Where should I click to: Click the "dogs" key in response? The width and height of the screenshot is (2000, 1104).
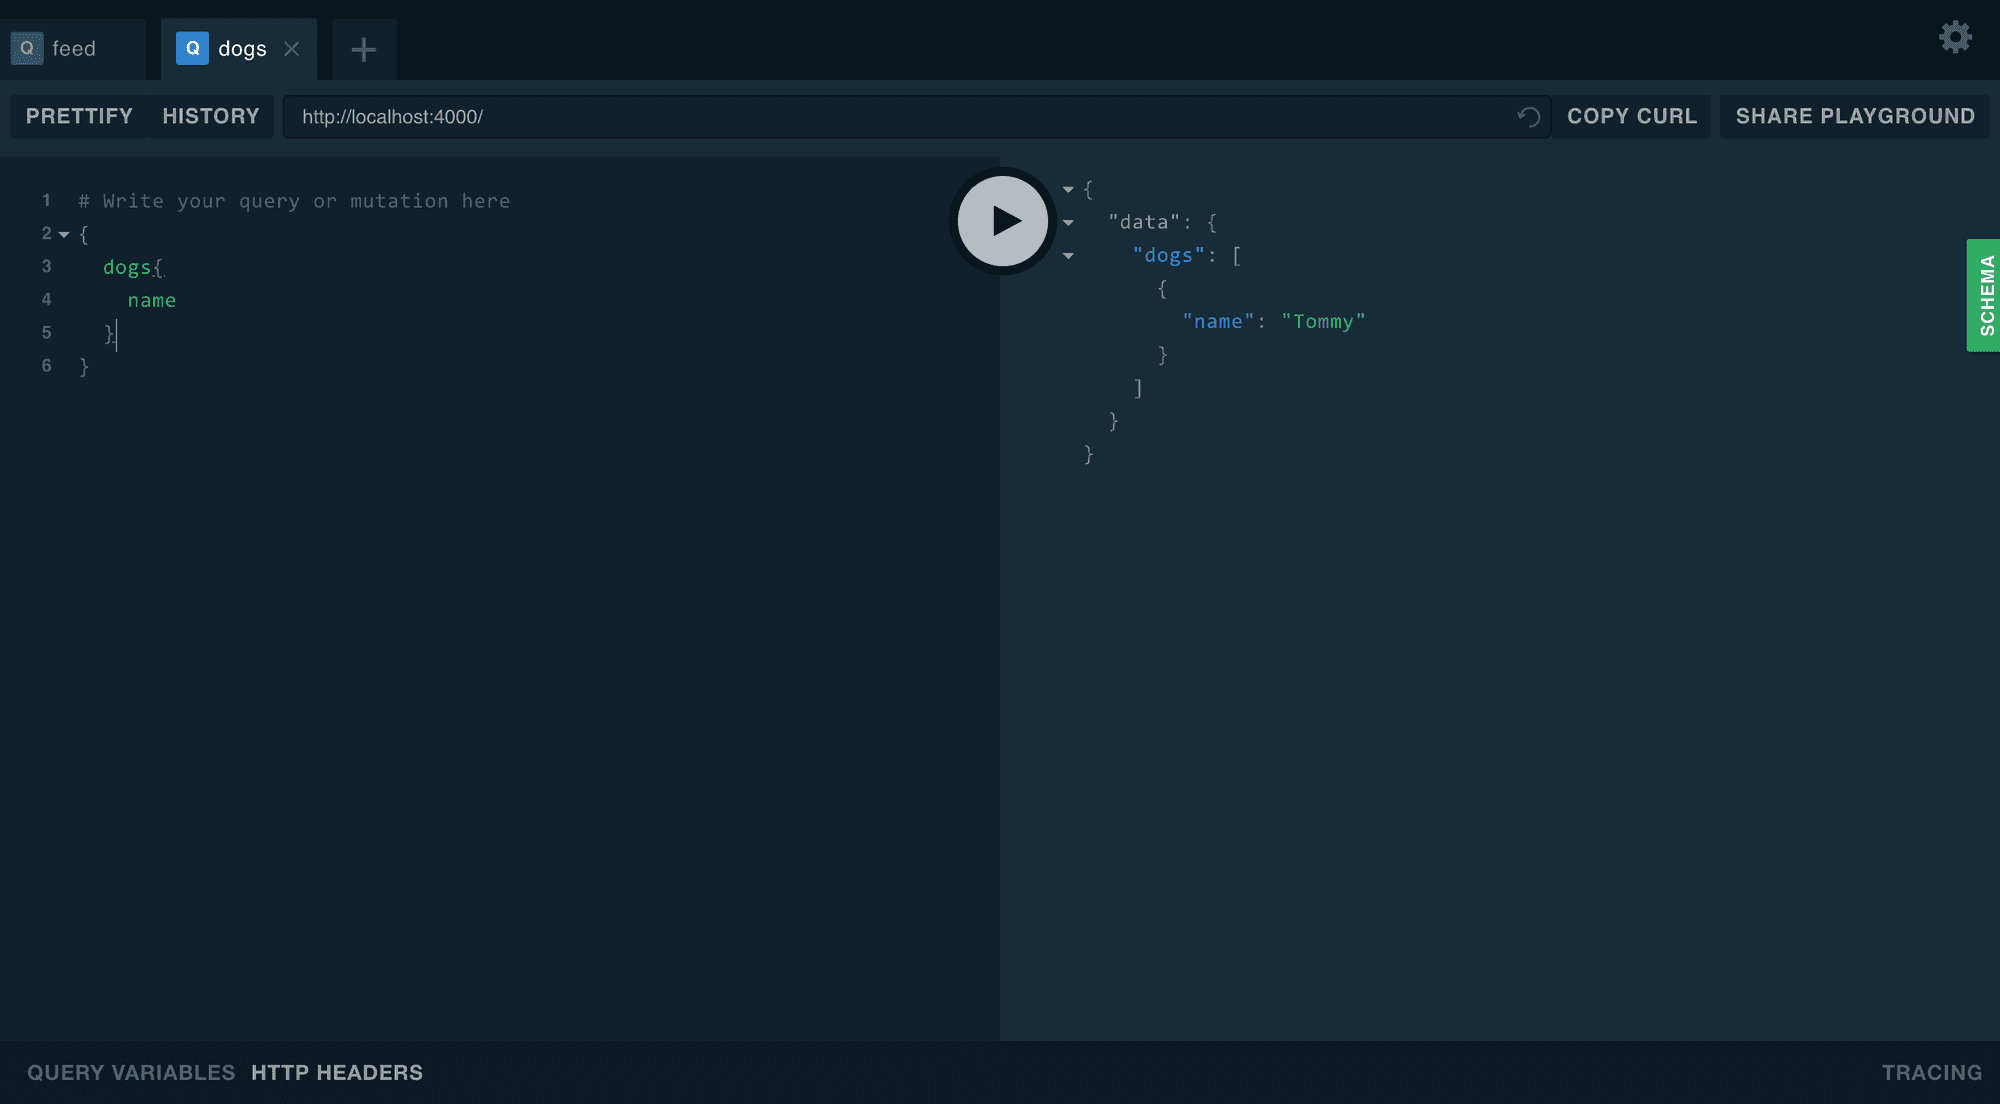pyautogui.click(x=1169, y=256)
